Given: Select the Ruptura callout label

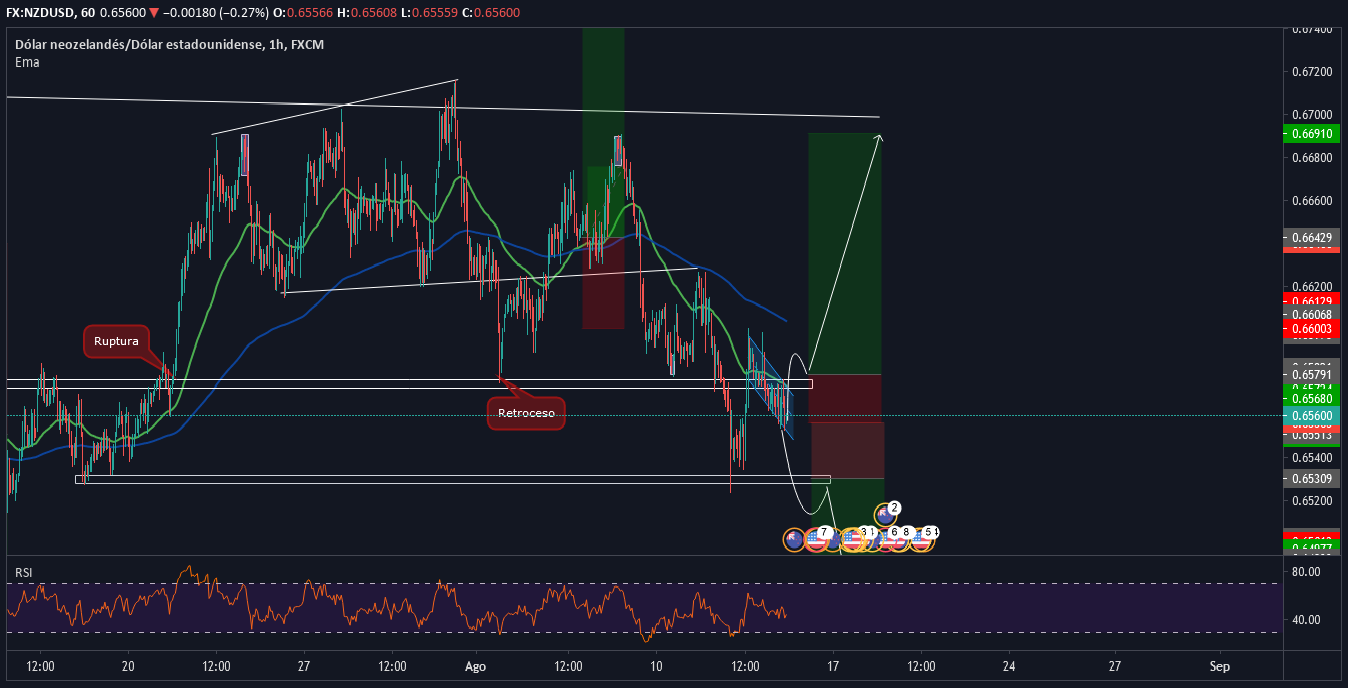Looking at the screenshot, I should [x=116, y=341].
